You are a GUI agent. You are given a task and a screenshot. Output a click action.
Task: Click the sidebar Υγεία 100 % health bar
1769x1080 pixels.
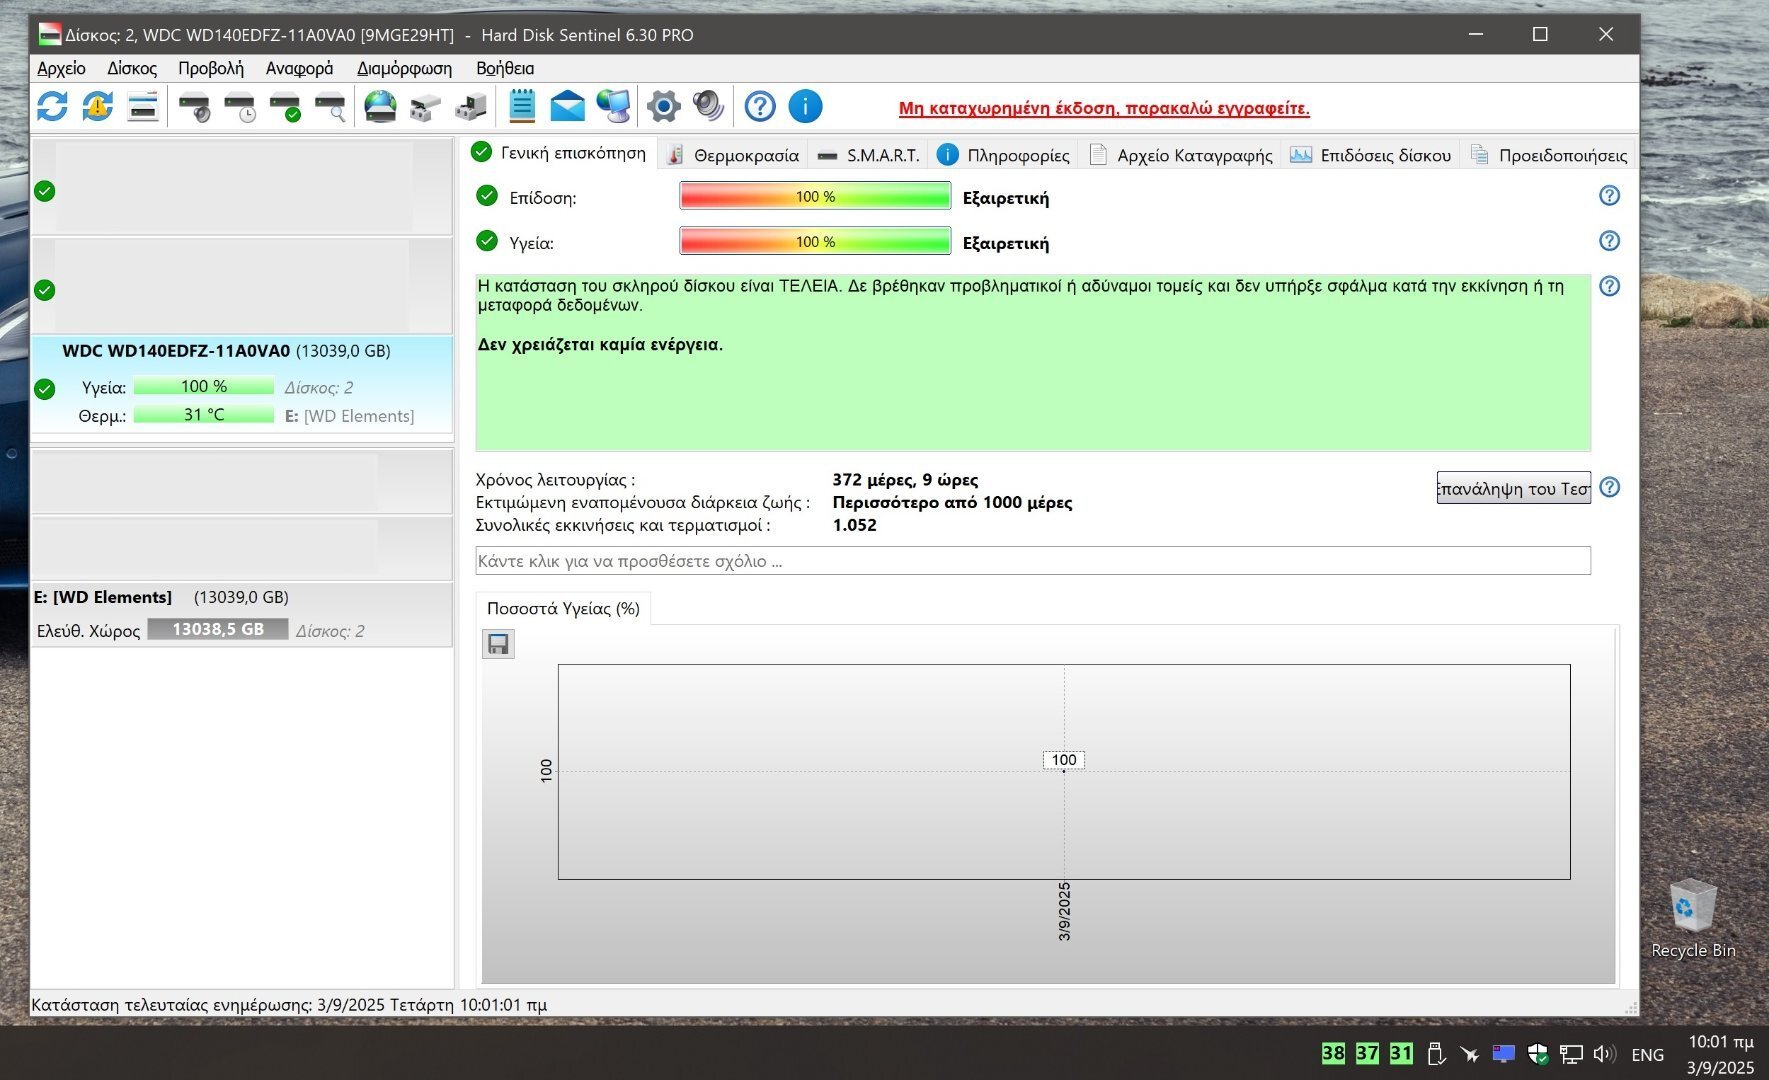pyautogui.click(x=204, y=386)
